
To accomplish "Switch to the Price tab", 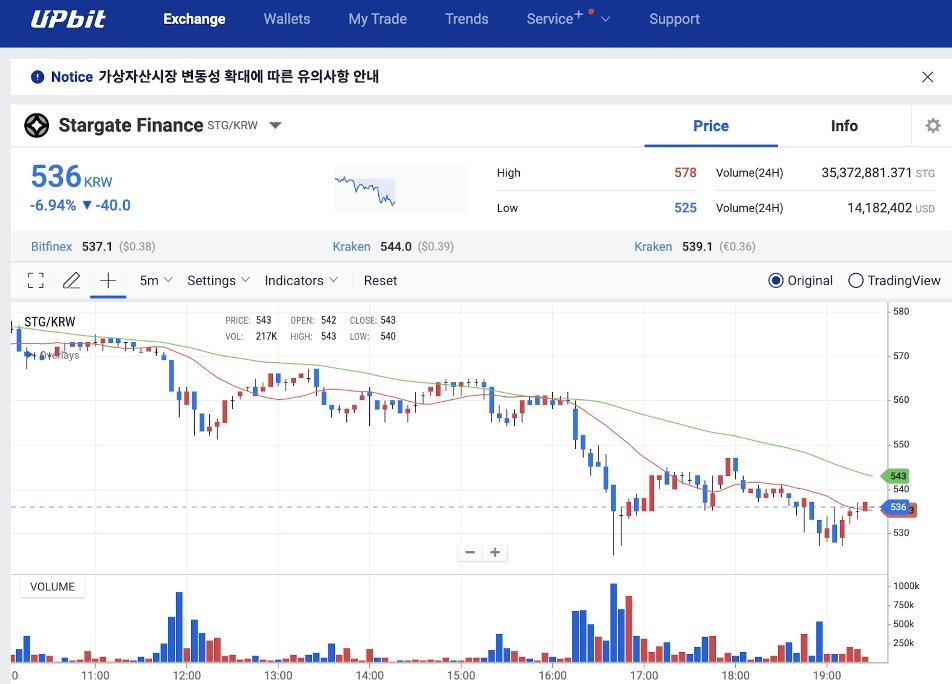I will coord(711,126).
